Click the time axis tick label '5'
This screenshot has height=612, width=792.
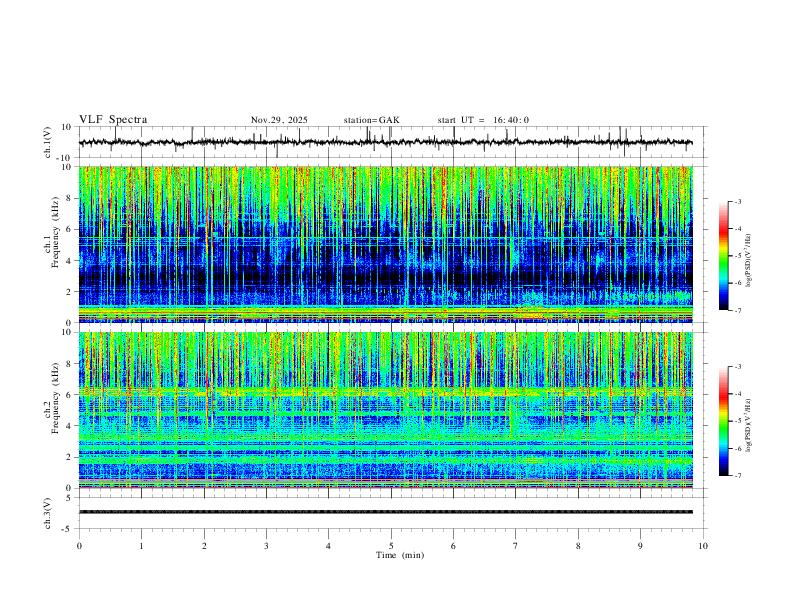391,546
